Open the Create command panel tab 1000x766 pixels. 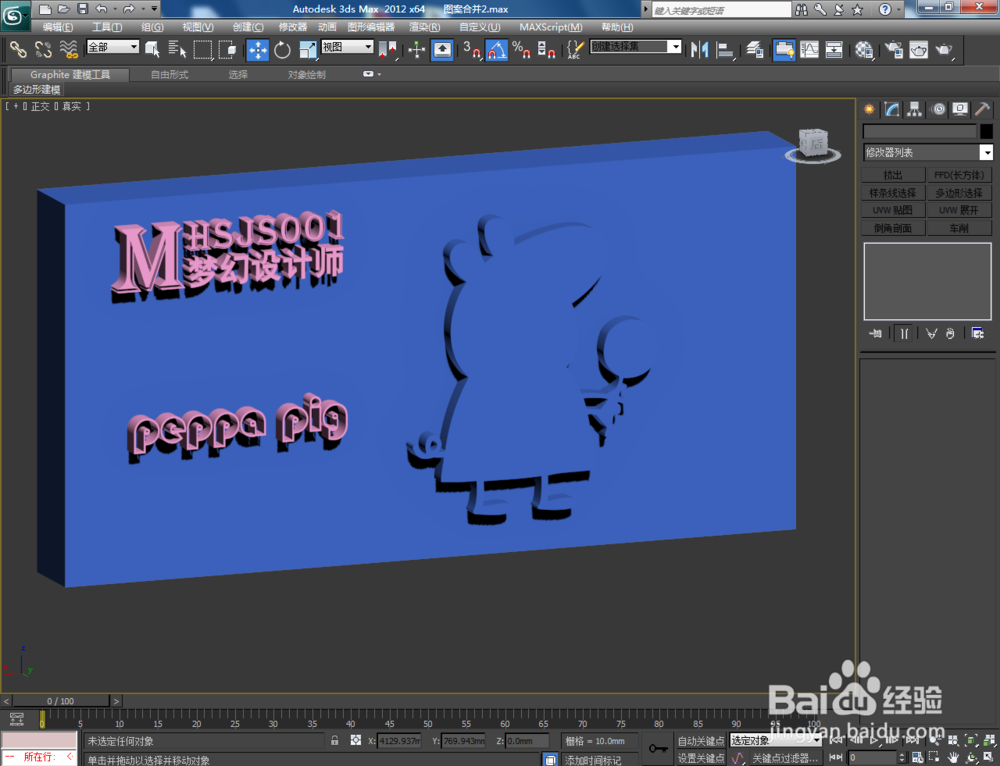(869, 109)
